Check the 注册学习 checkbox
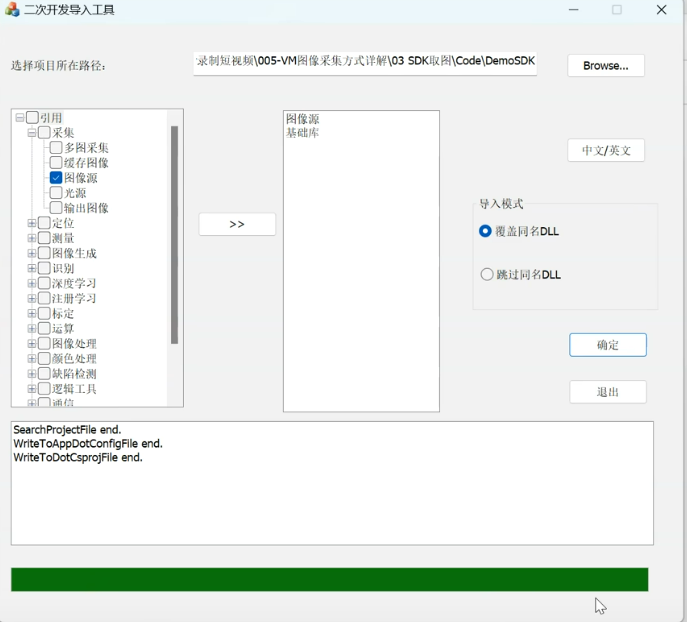 tap(44, 298)
